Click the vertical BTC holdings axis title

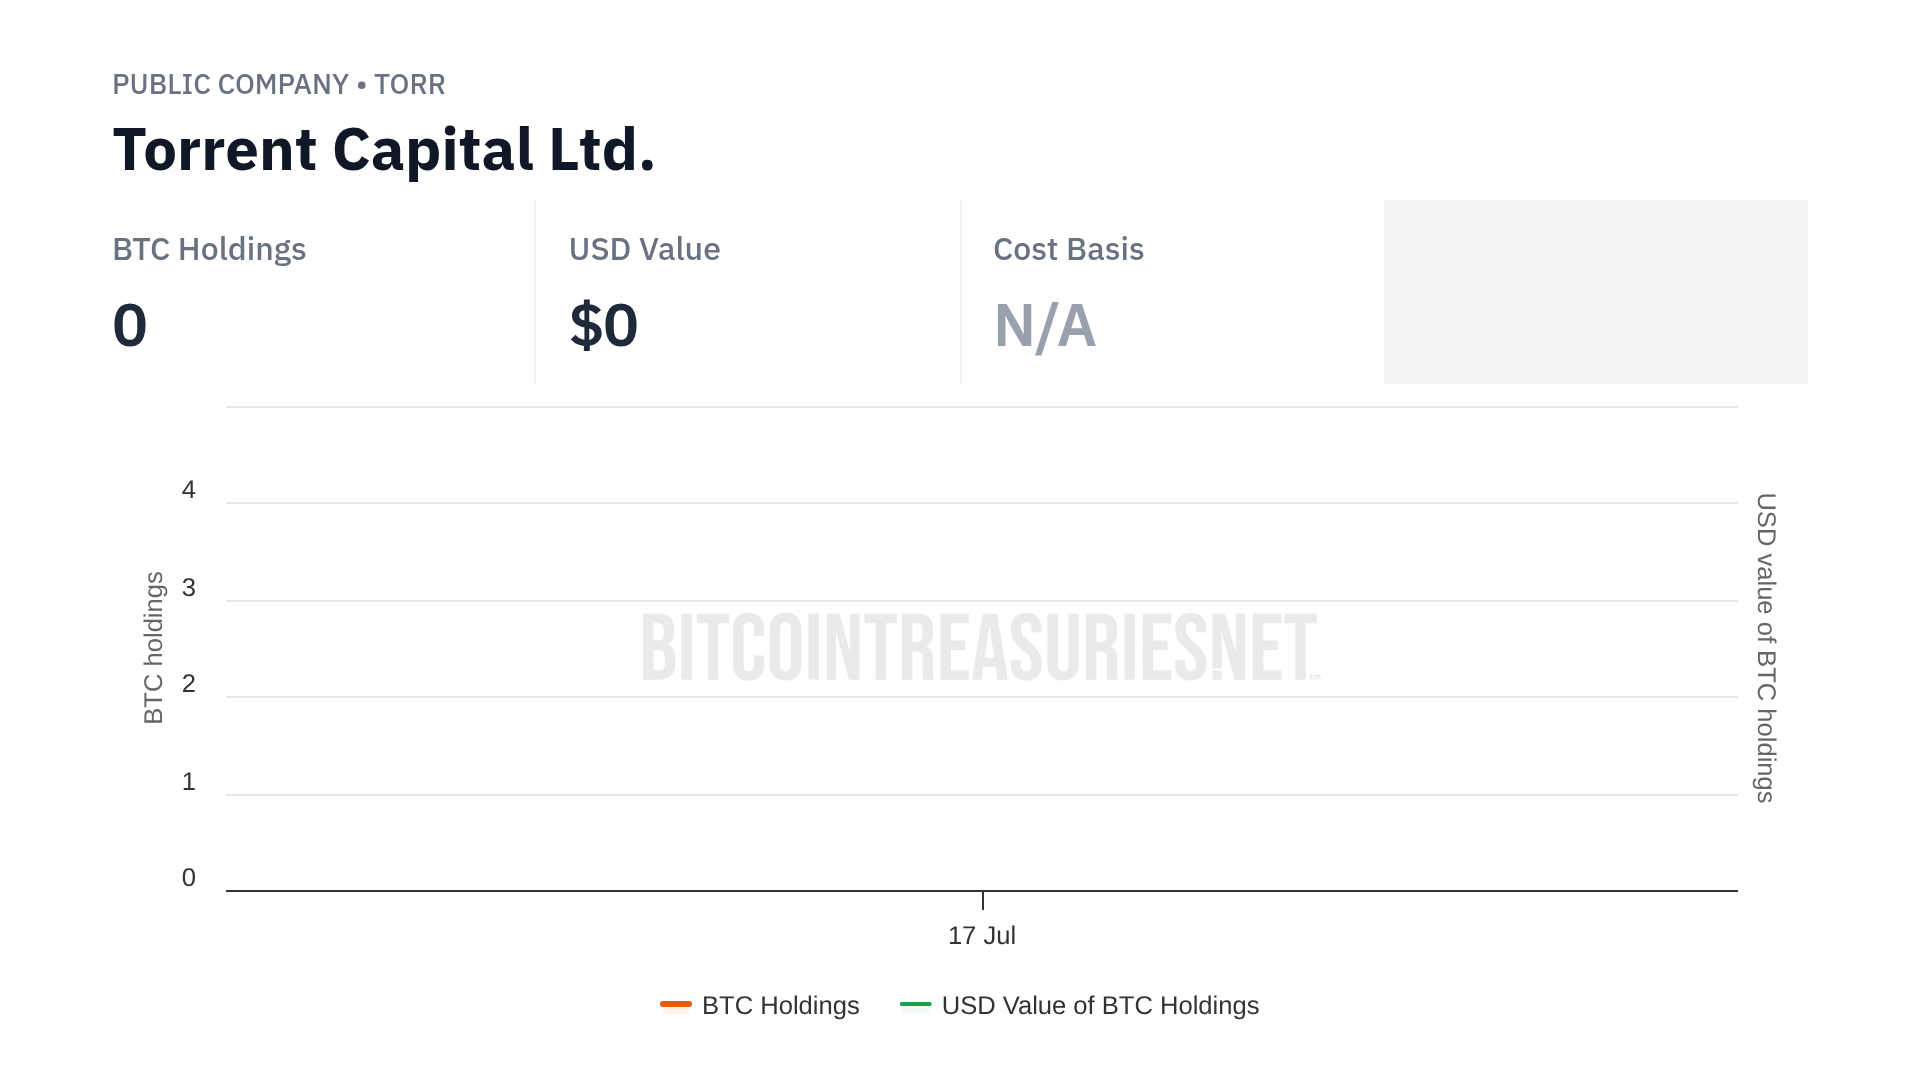[153, 647]
